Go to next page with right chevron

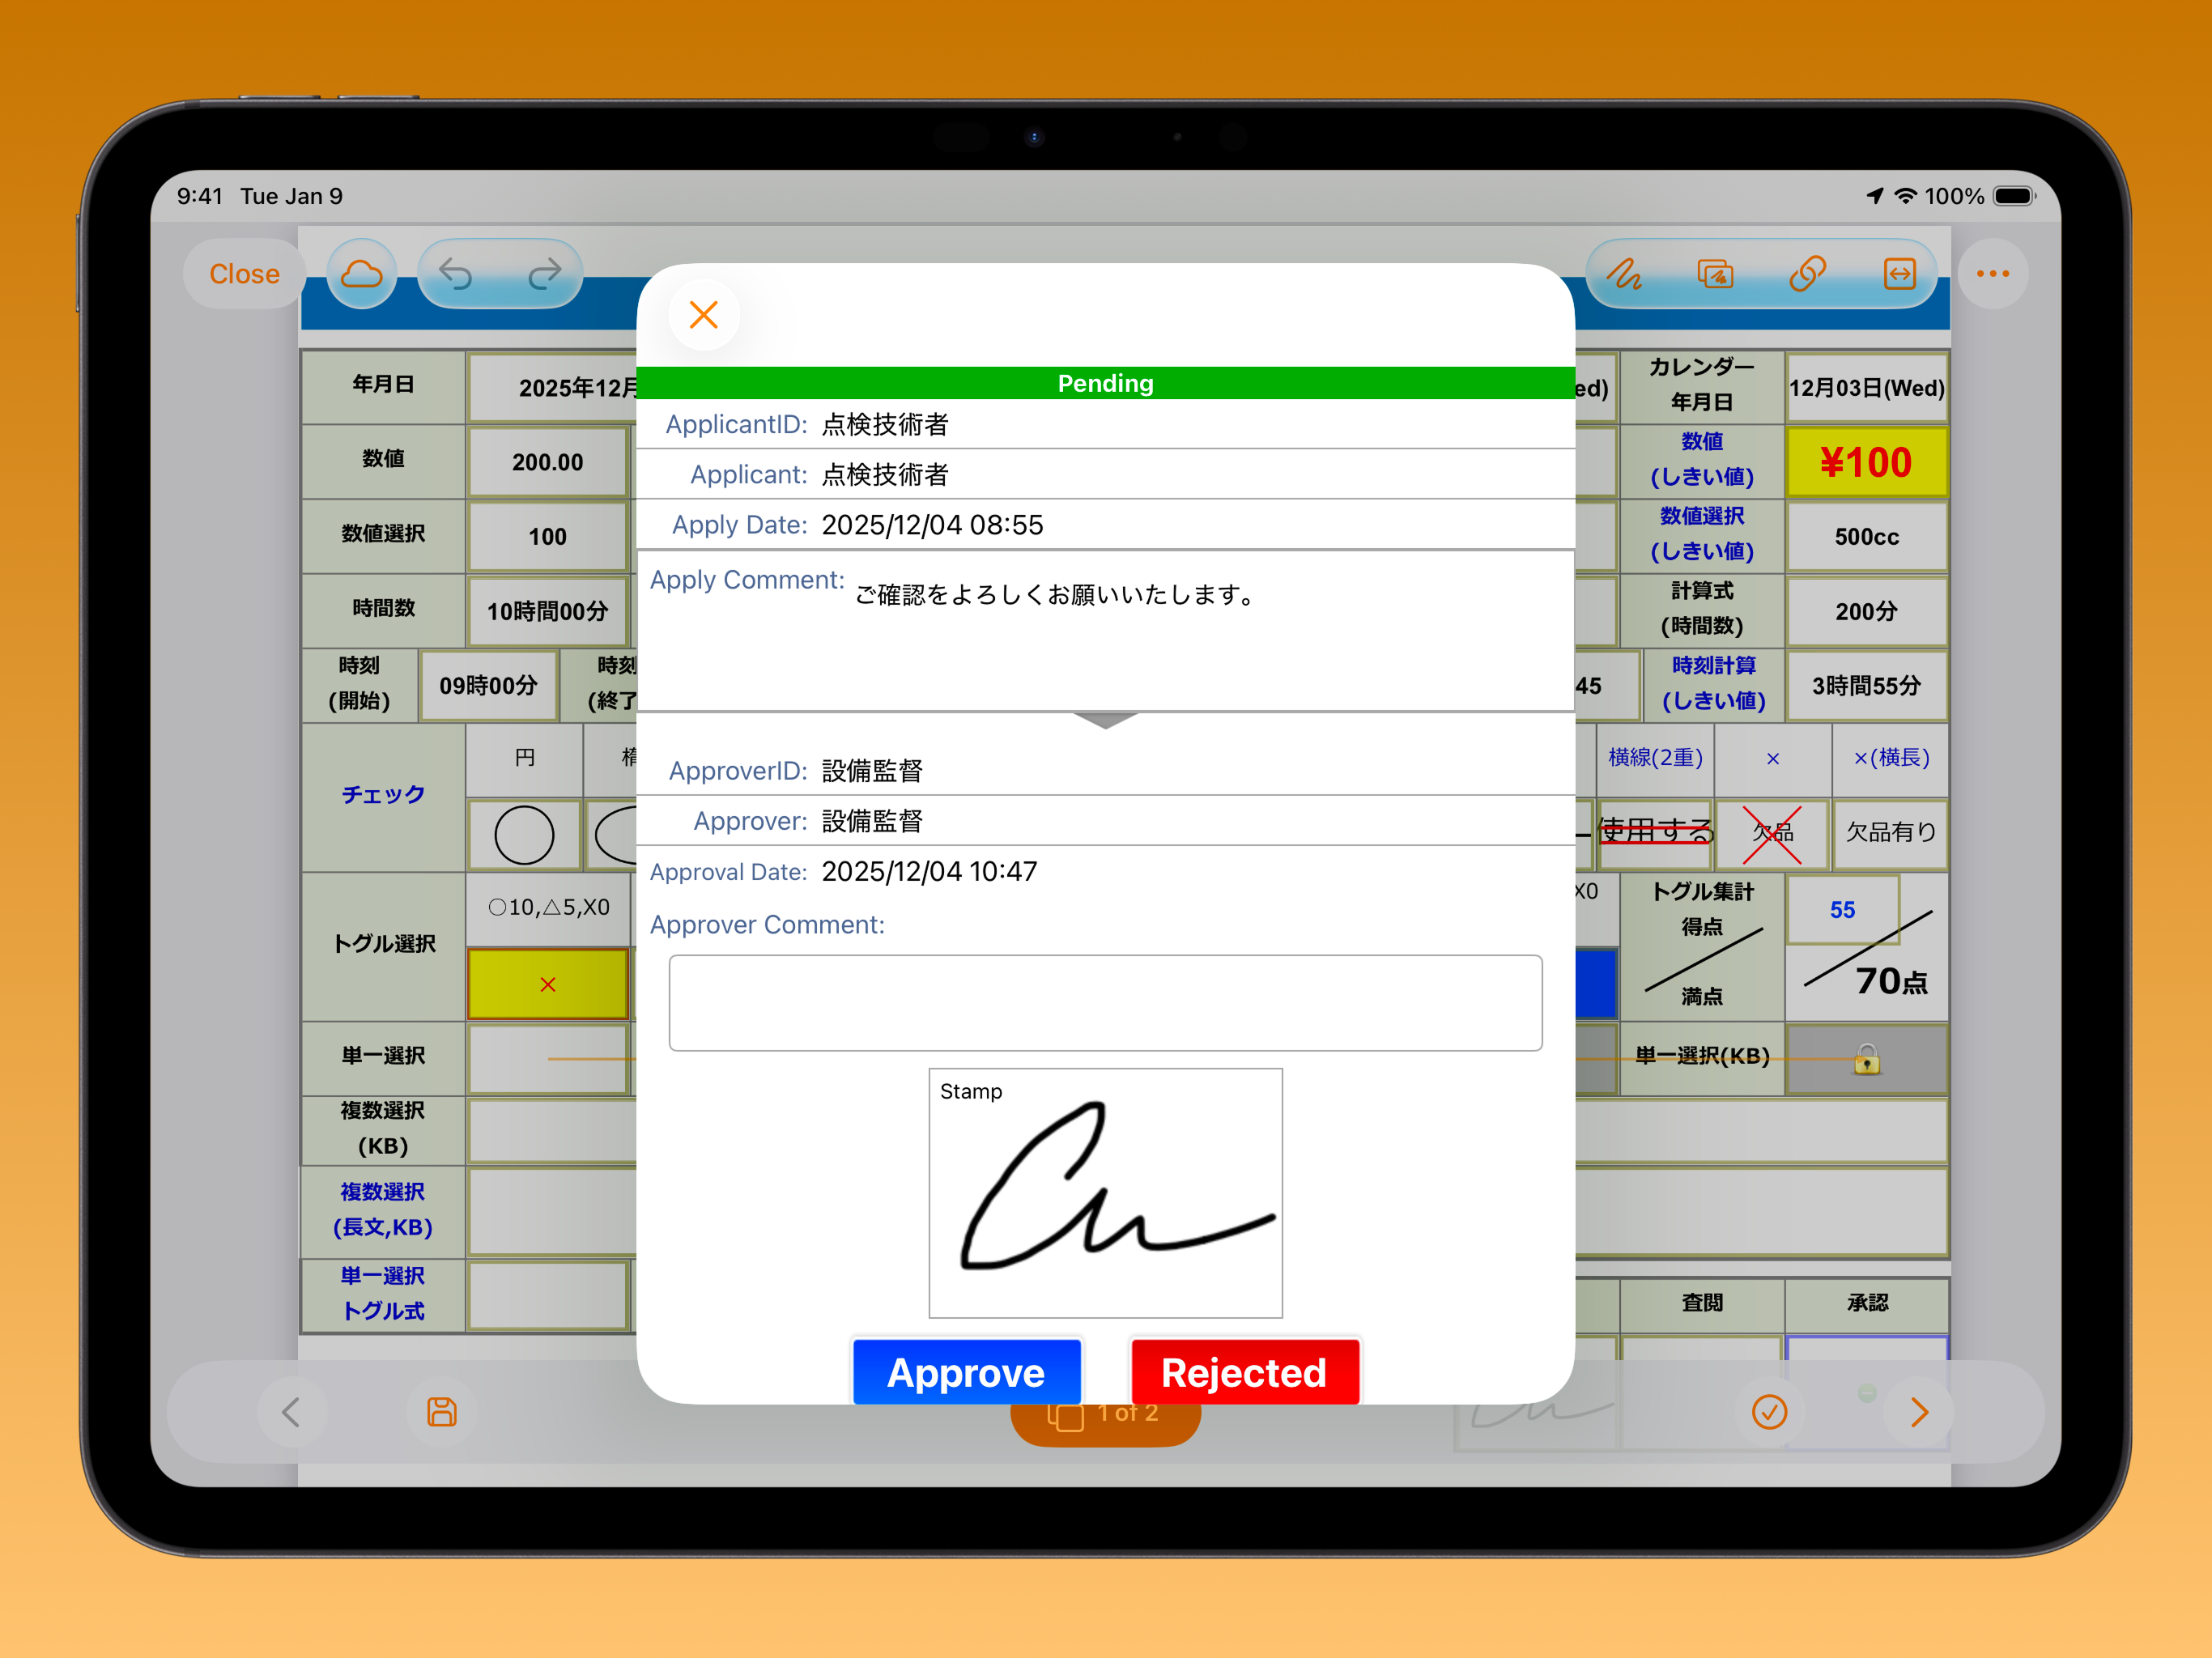[x=1919, y=1412]
